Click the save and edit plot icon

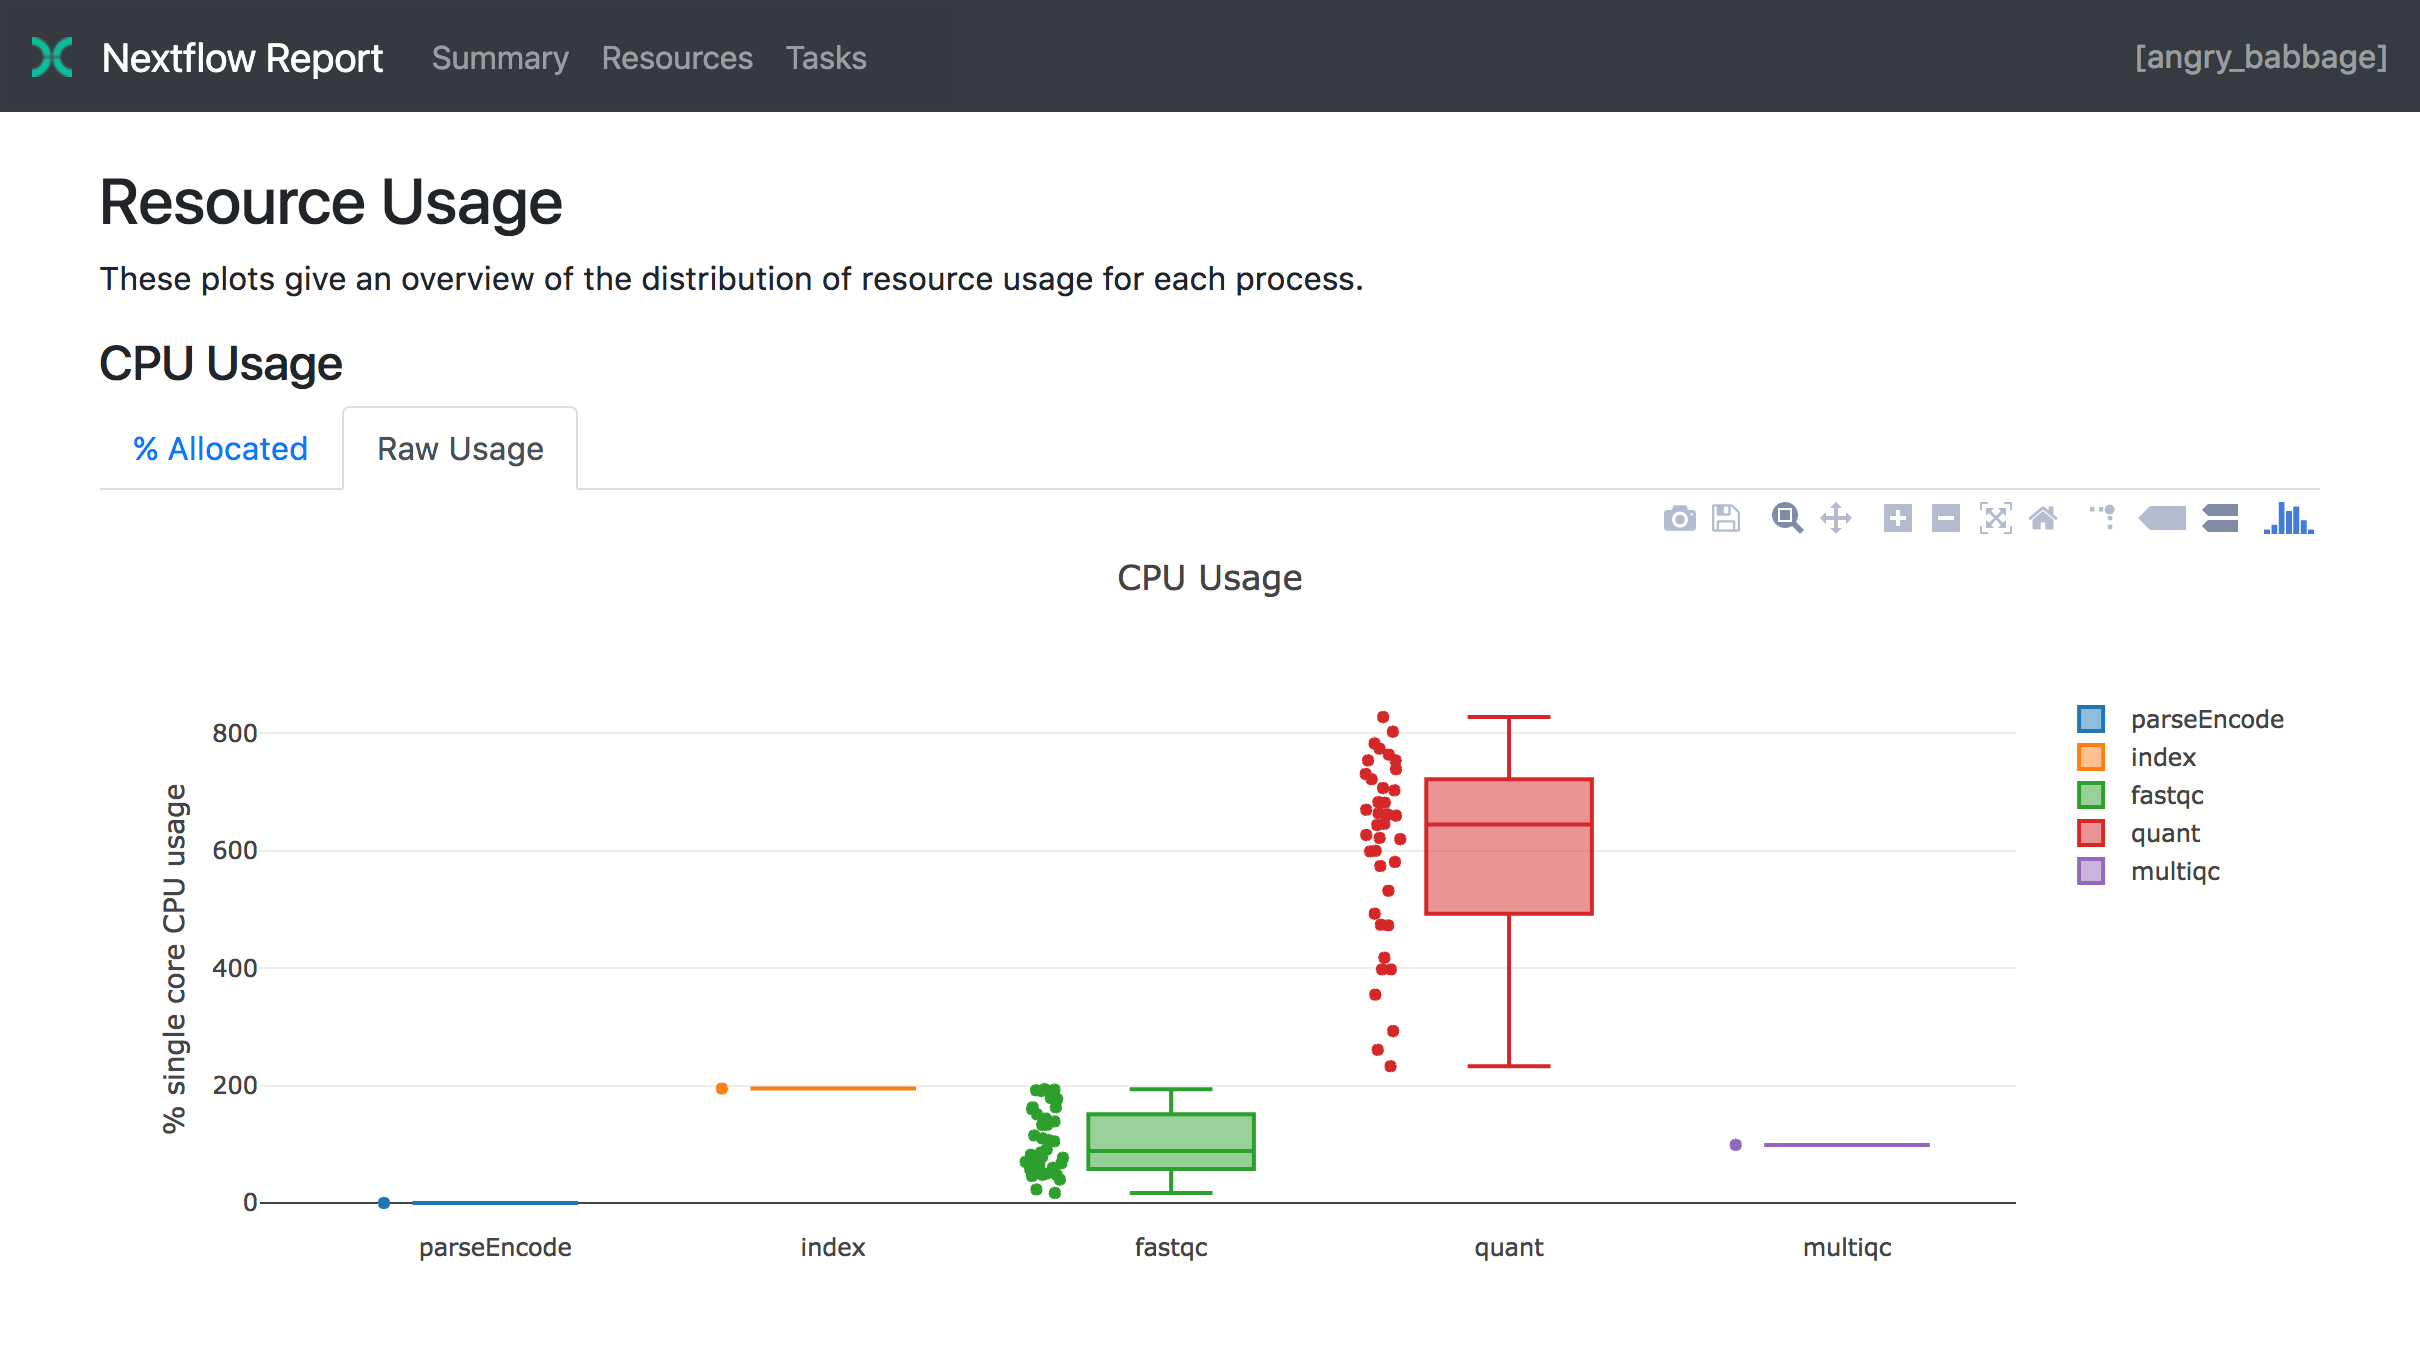coord(1726,518)
